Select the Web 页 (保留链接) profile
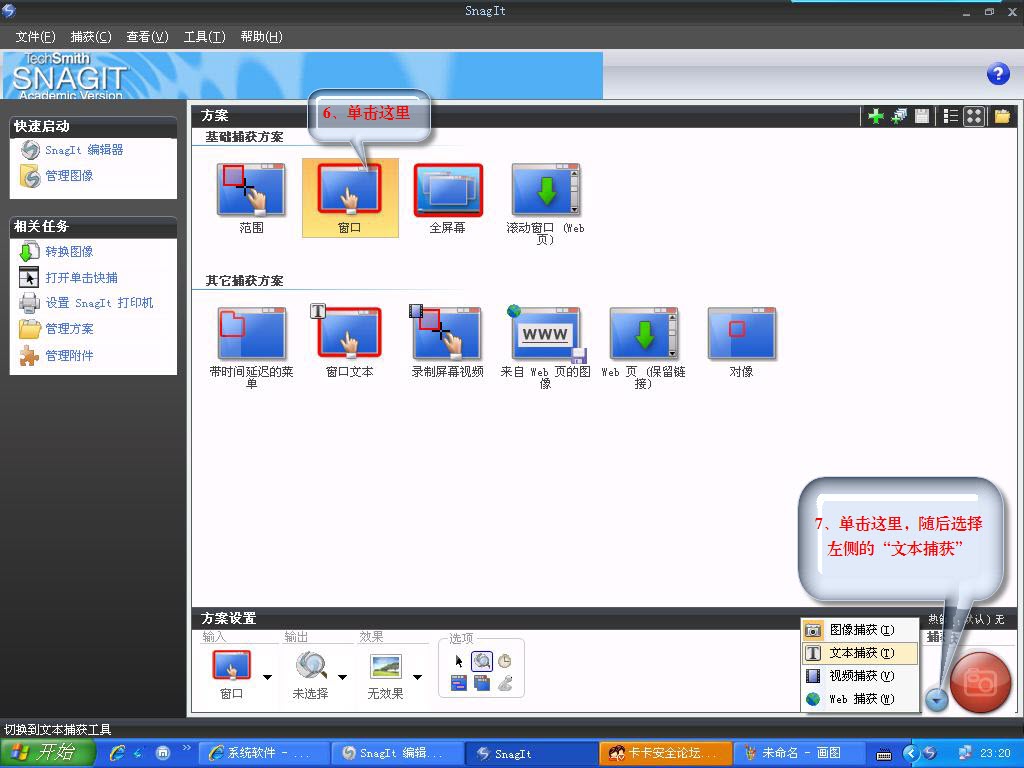 click(x=643, y=347)
